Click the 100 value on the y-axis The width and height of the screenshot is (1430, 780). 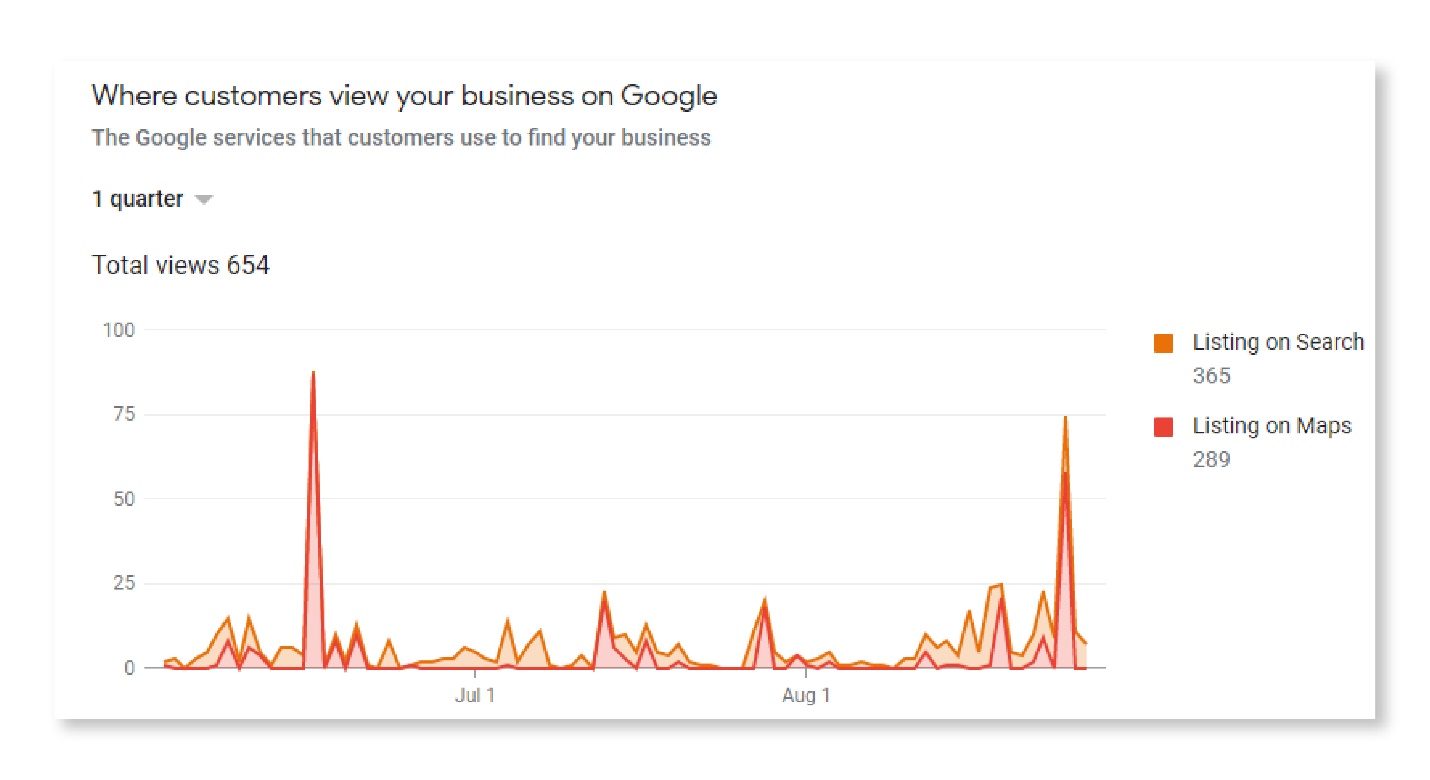click(117, 329)
